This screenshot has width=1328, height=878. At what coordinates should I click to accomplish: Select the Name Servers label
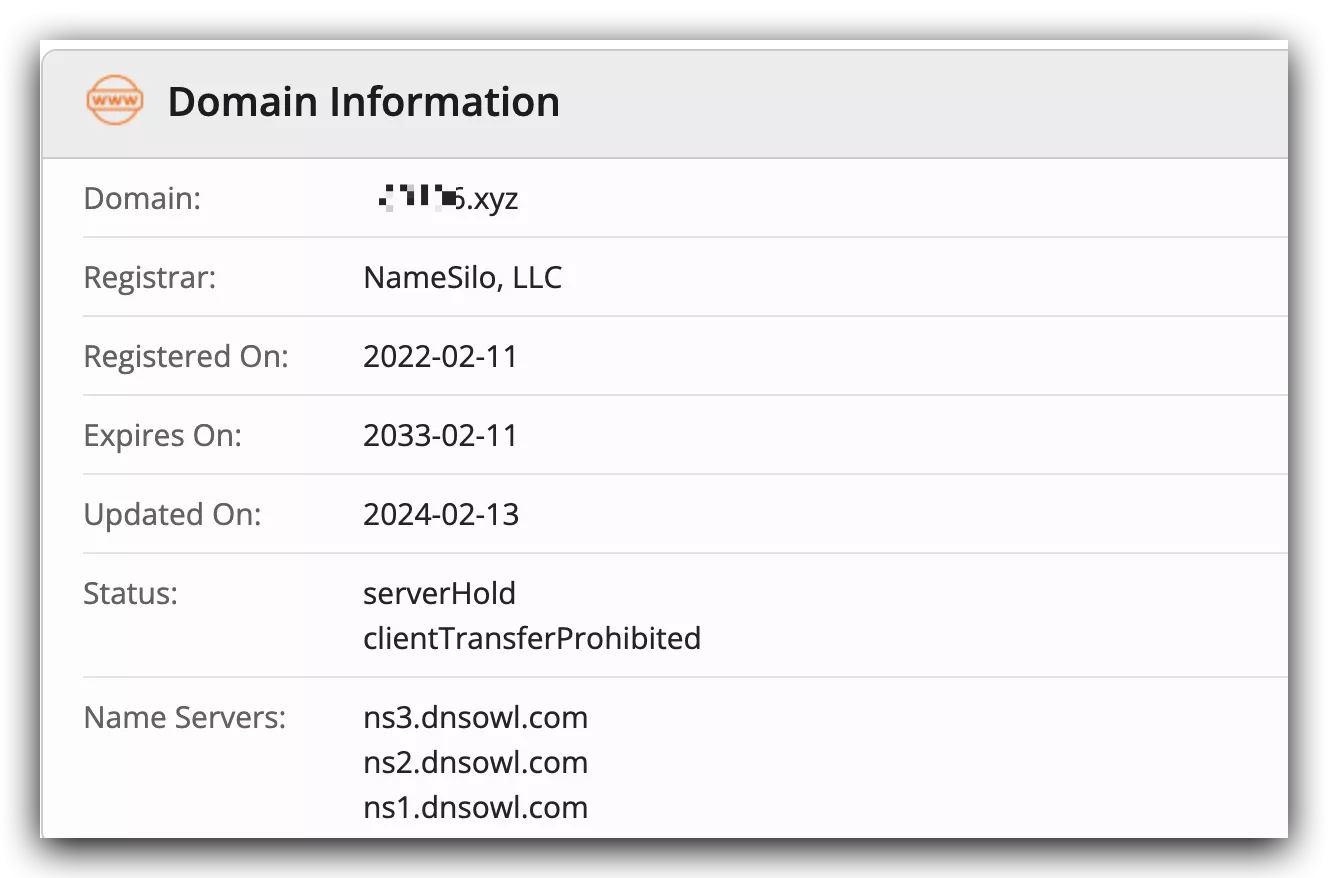pos(184,717)
